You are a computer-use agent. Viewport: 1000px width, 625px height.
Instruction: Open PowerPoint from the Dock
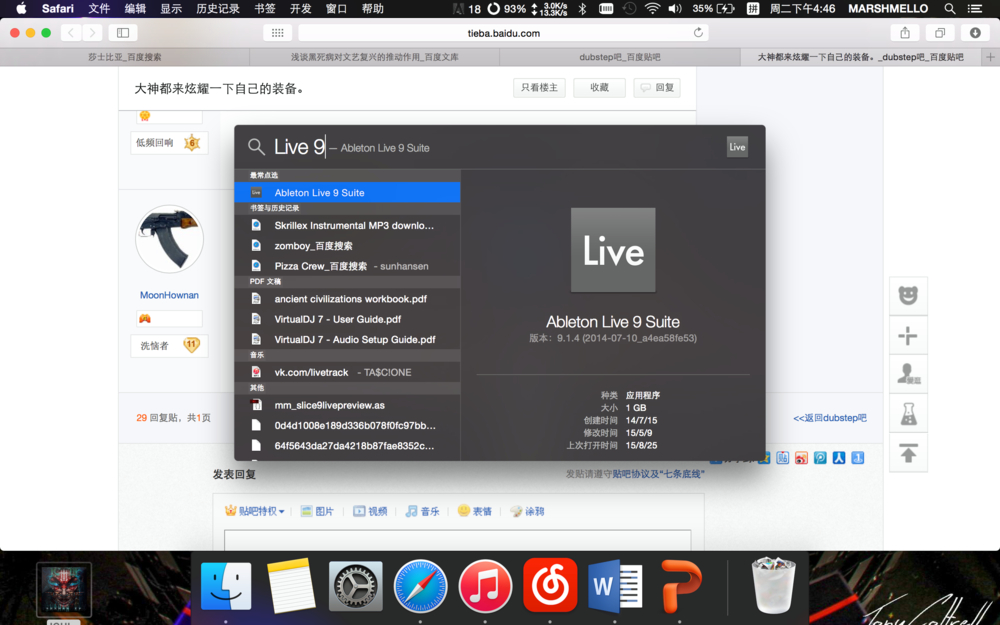pyautogui.click(x=680, y=586)
